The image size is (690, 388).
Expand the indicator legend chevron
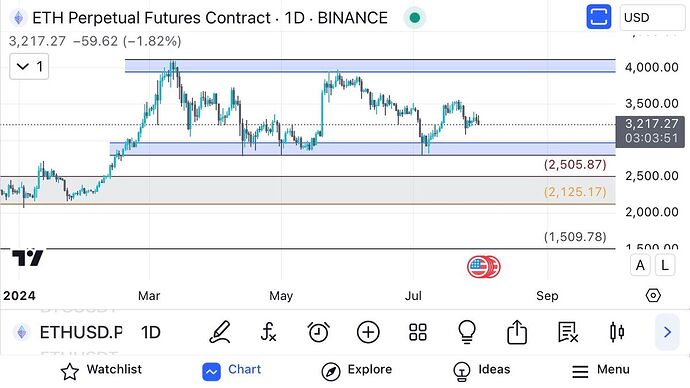pos(29,66)
